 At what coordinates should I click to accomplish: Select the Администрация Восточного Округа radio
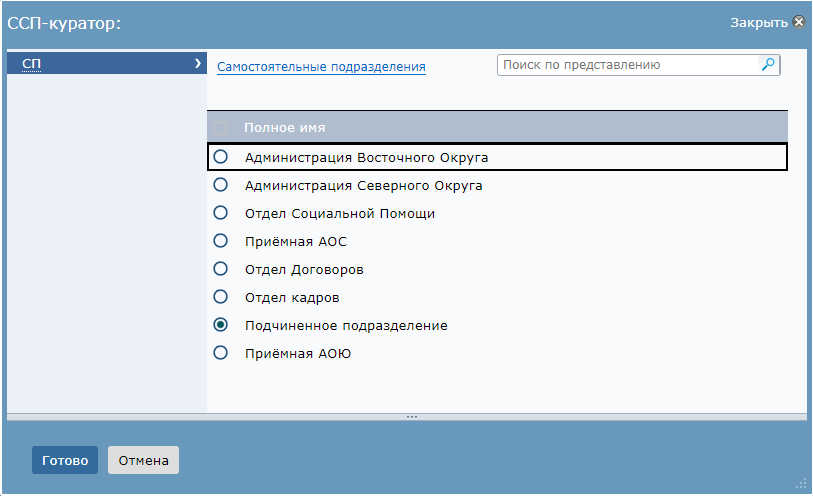pyautogui.click(x=220, y=157)
